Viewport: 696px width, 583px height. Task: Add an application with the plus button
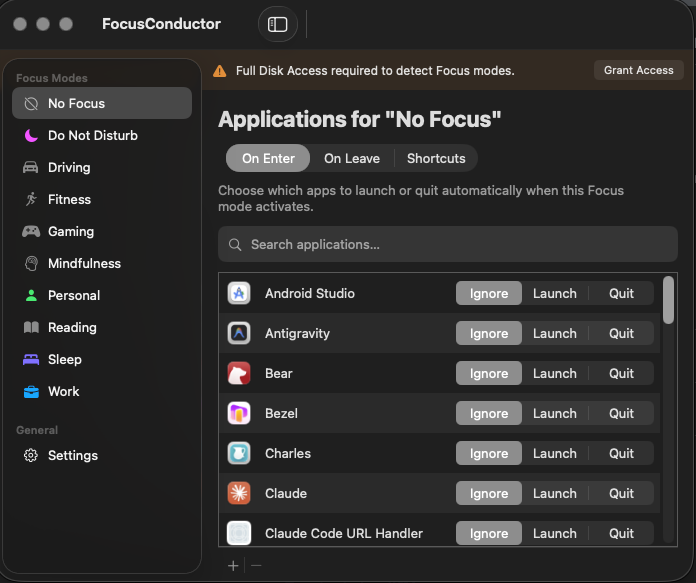pos(233,566)
